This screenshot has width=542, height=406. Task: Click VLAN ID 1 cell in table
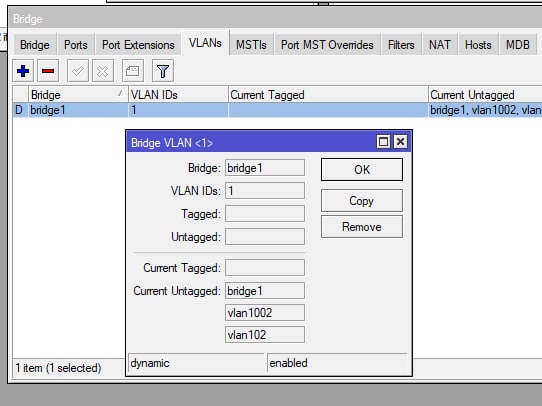[178, 110]
